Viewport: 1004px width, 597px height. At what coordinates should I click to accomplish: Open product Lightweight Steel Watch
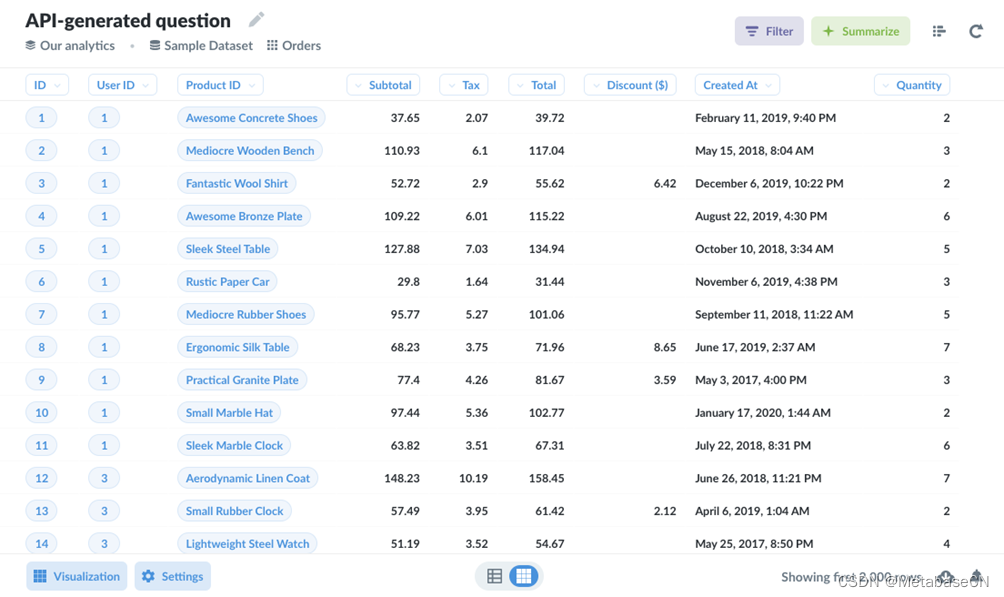pyautogui.click(x=247, y=543)
